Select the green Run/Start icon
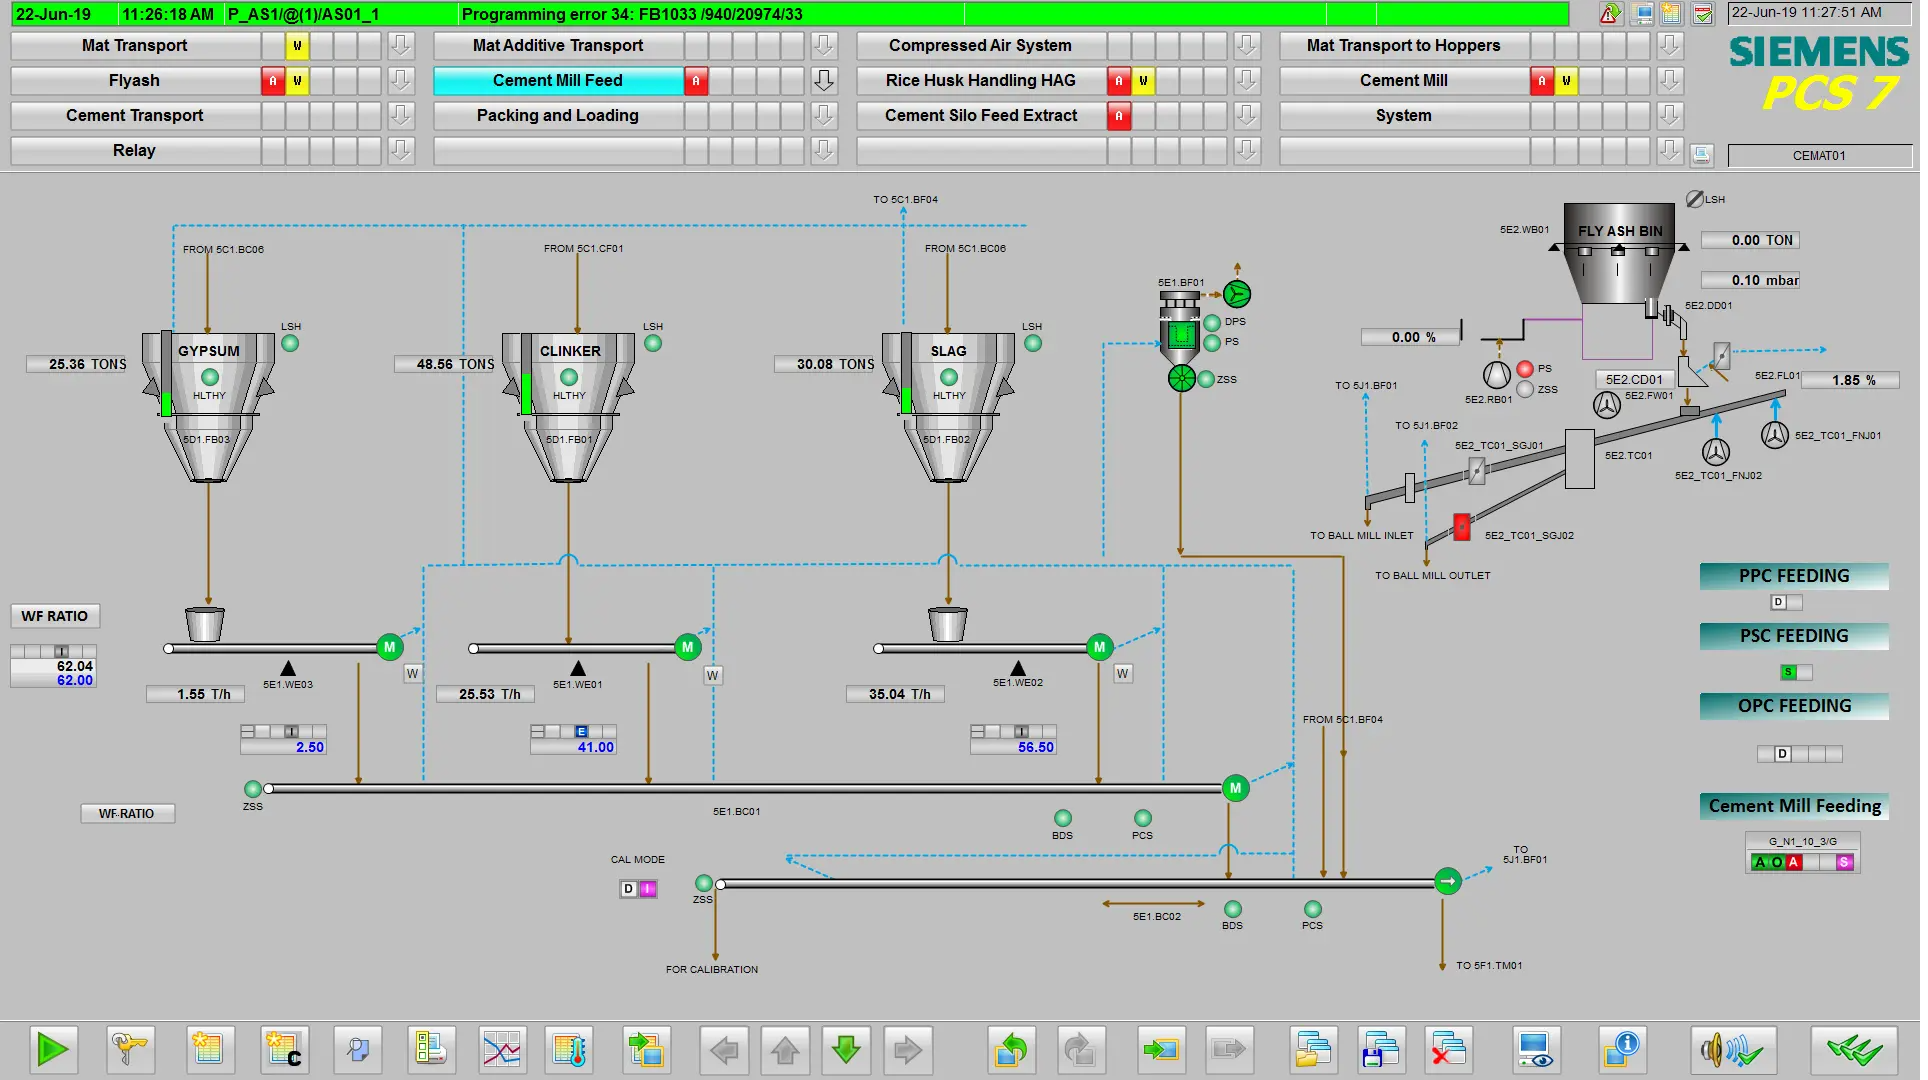1928x1080 pixels. click(54, 1050)
